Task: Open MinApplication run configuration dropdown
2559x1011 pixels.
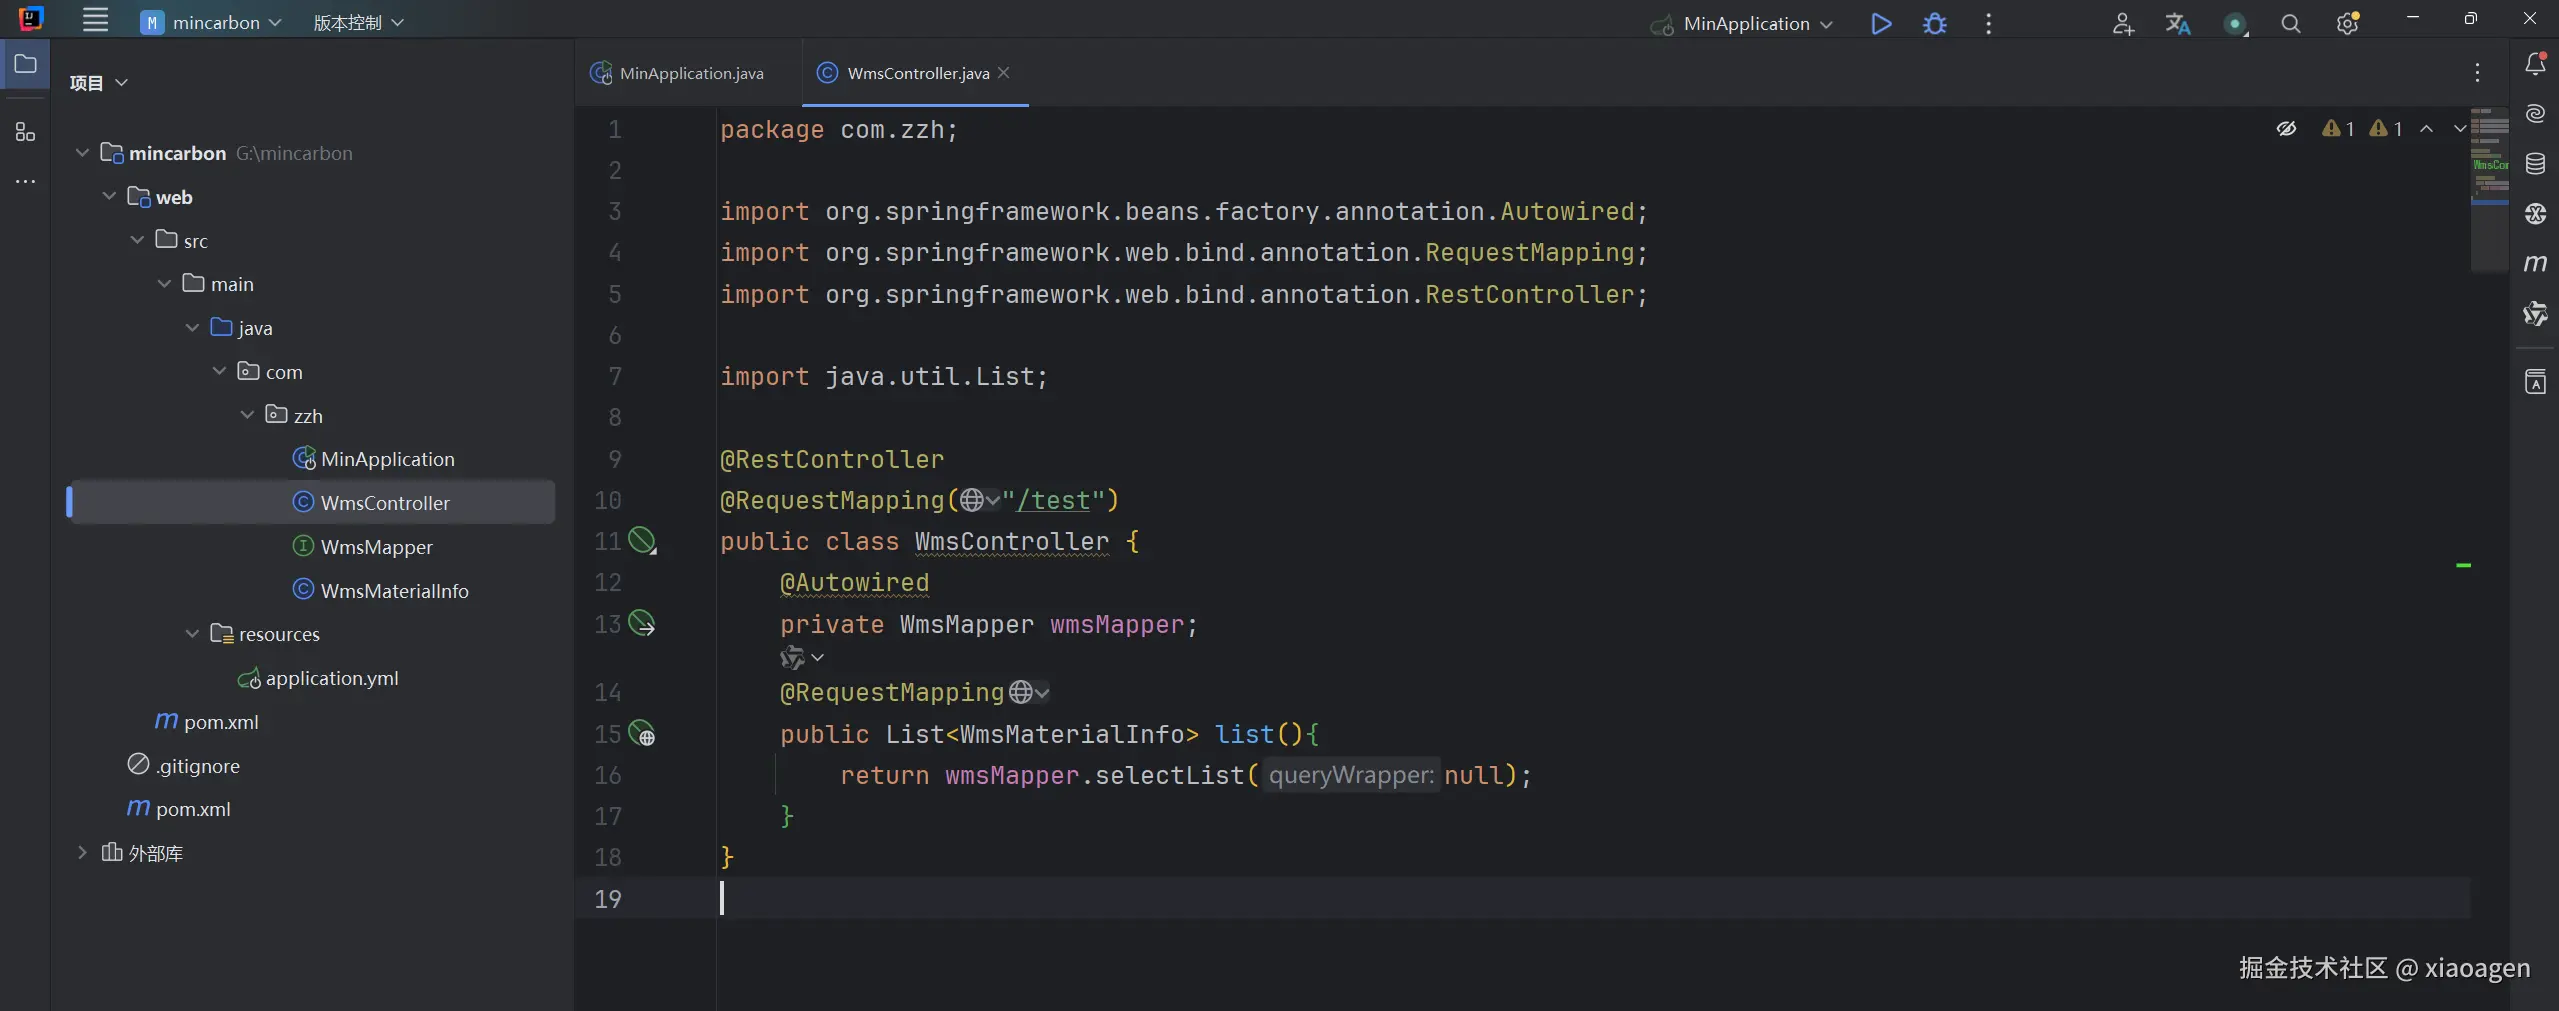Action: point(1741,23)
